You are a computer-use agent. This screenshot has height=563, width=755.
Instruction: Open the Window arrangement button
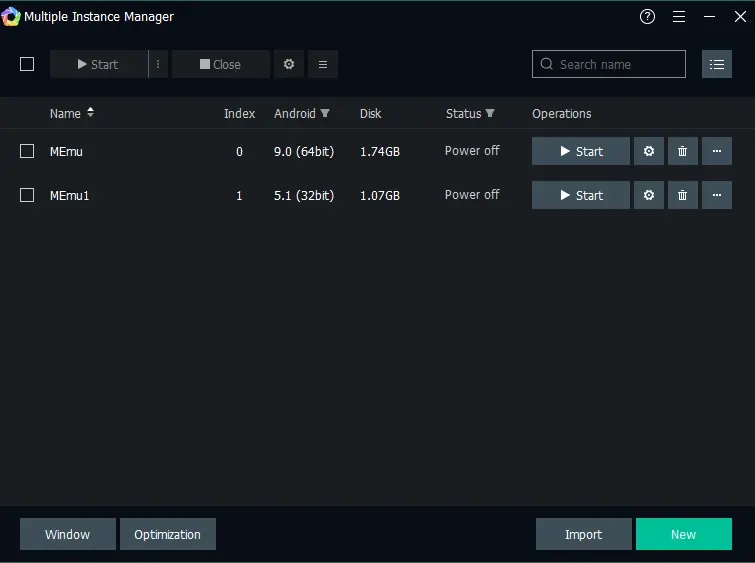[68, 534]
